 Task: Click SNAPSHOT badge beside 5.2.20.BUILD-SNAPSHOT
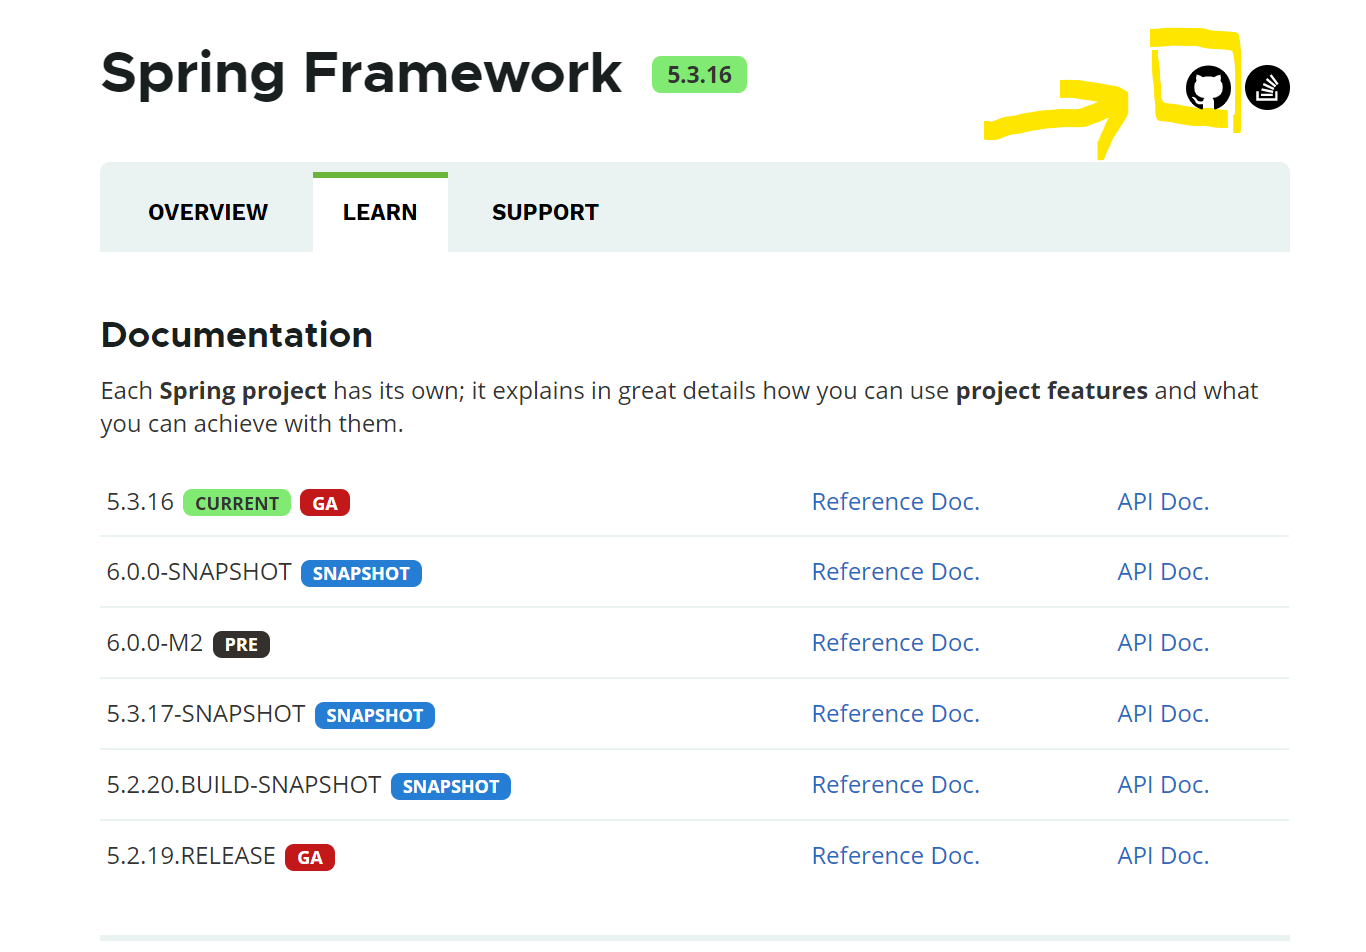point(451,787)
